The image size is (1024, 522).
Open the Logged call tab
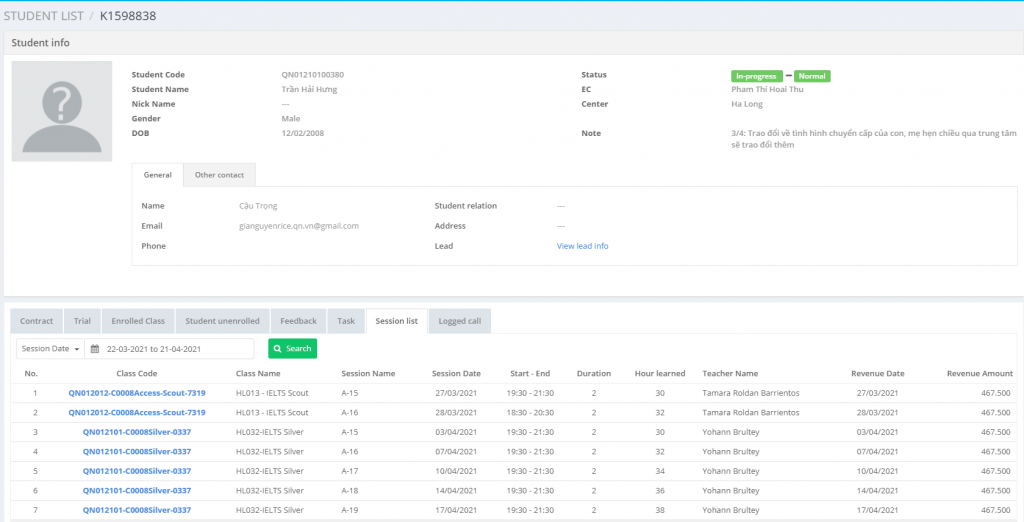(460, 321)
